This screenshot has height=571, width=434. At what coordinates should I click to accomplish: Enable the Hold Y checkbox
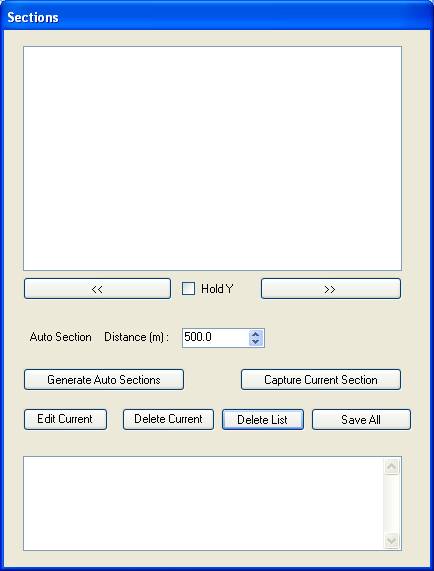pyautogui.click(x=188, y=289)
